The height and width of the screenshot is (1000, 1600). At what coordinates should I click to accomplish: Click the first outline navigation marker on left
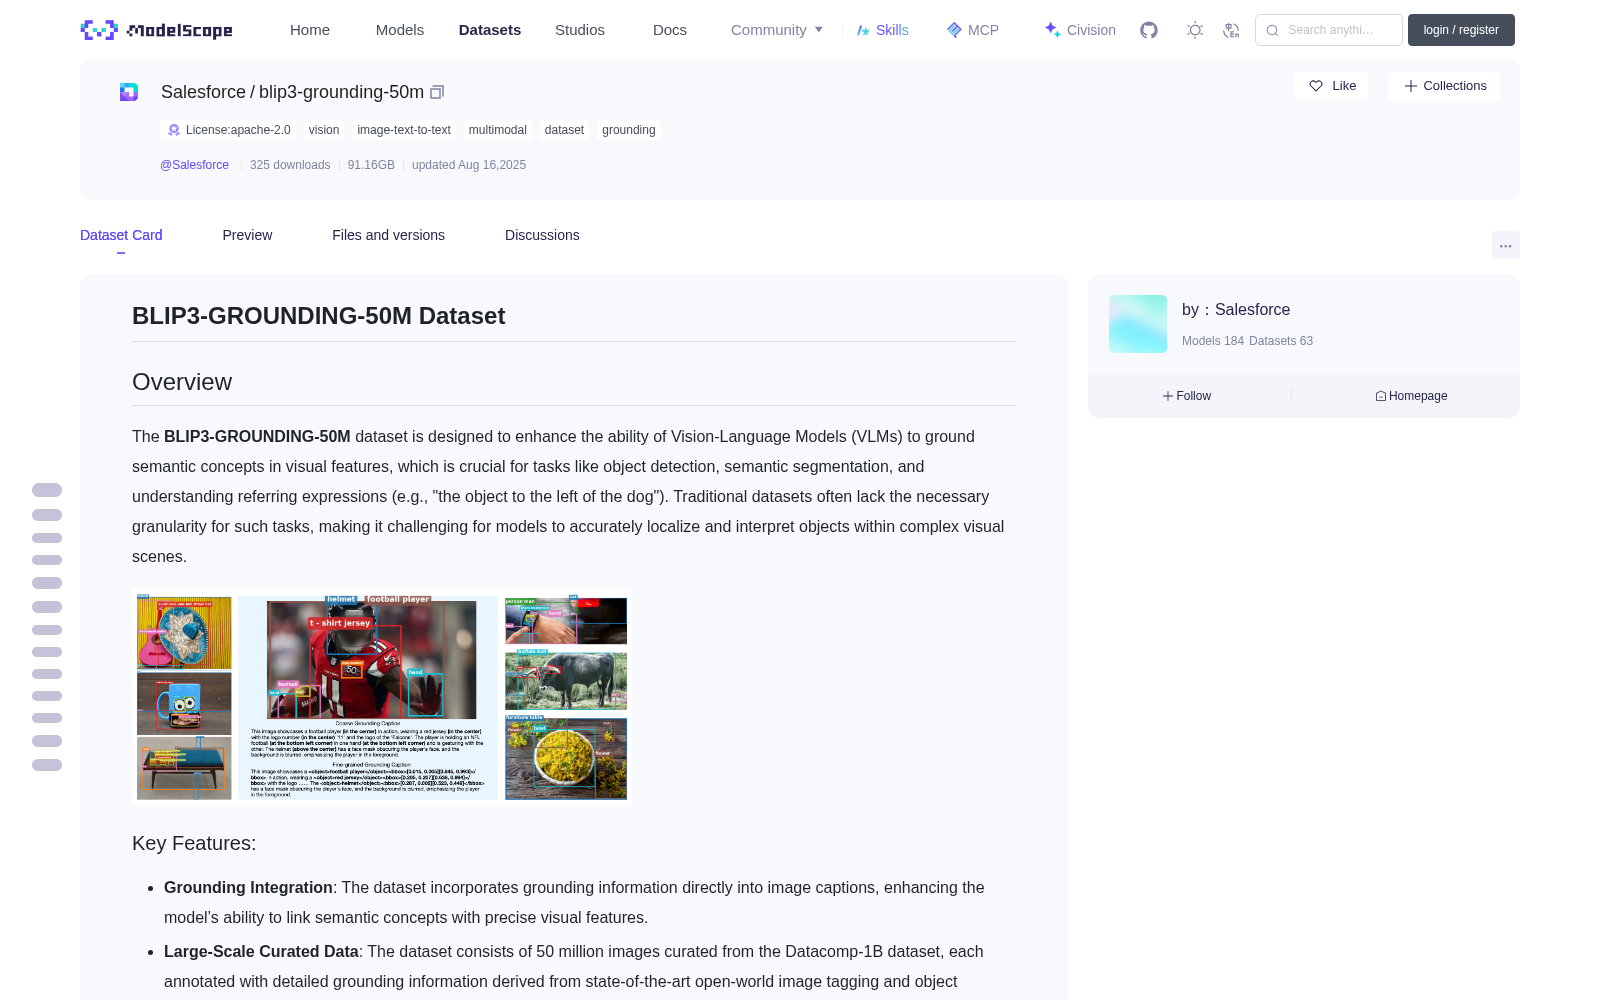(47, 490)
